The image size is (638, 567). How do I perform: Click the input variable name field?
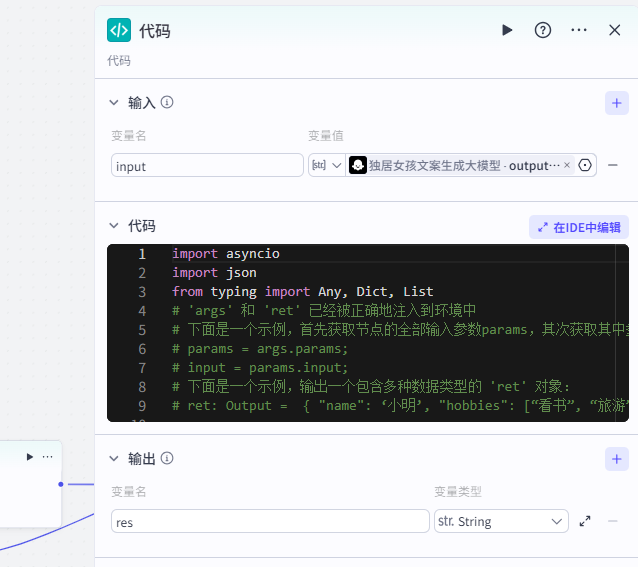207,165
